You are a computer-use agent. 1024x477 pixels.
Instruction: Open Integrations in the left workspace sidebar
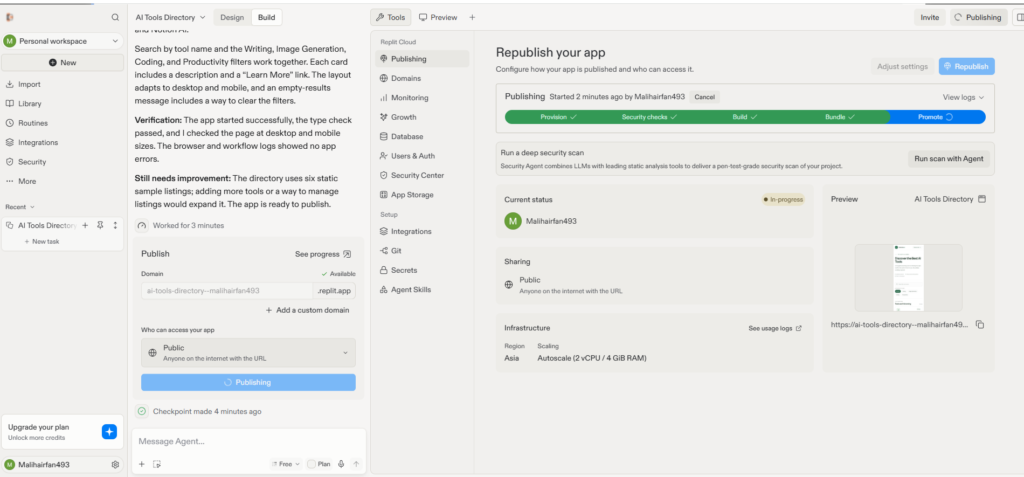point(38,142)
